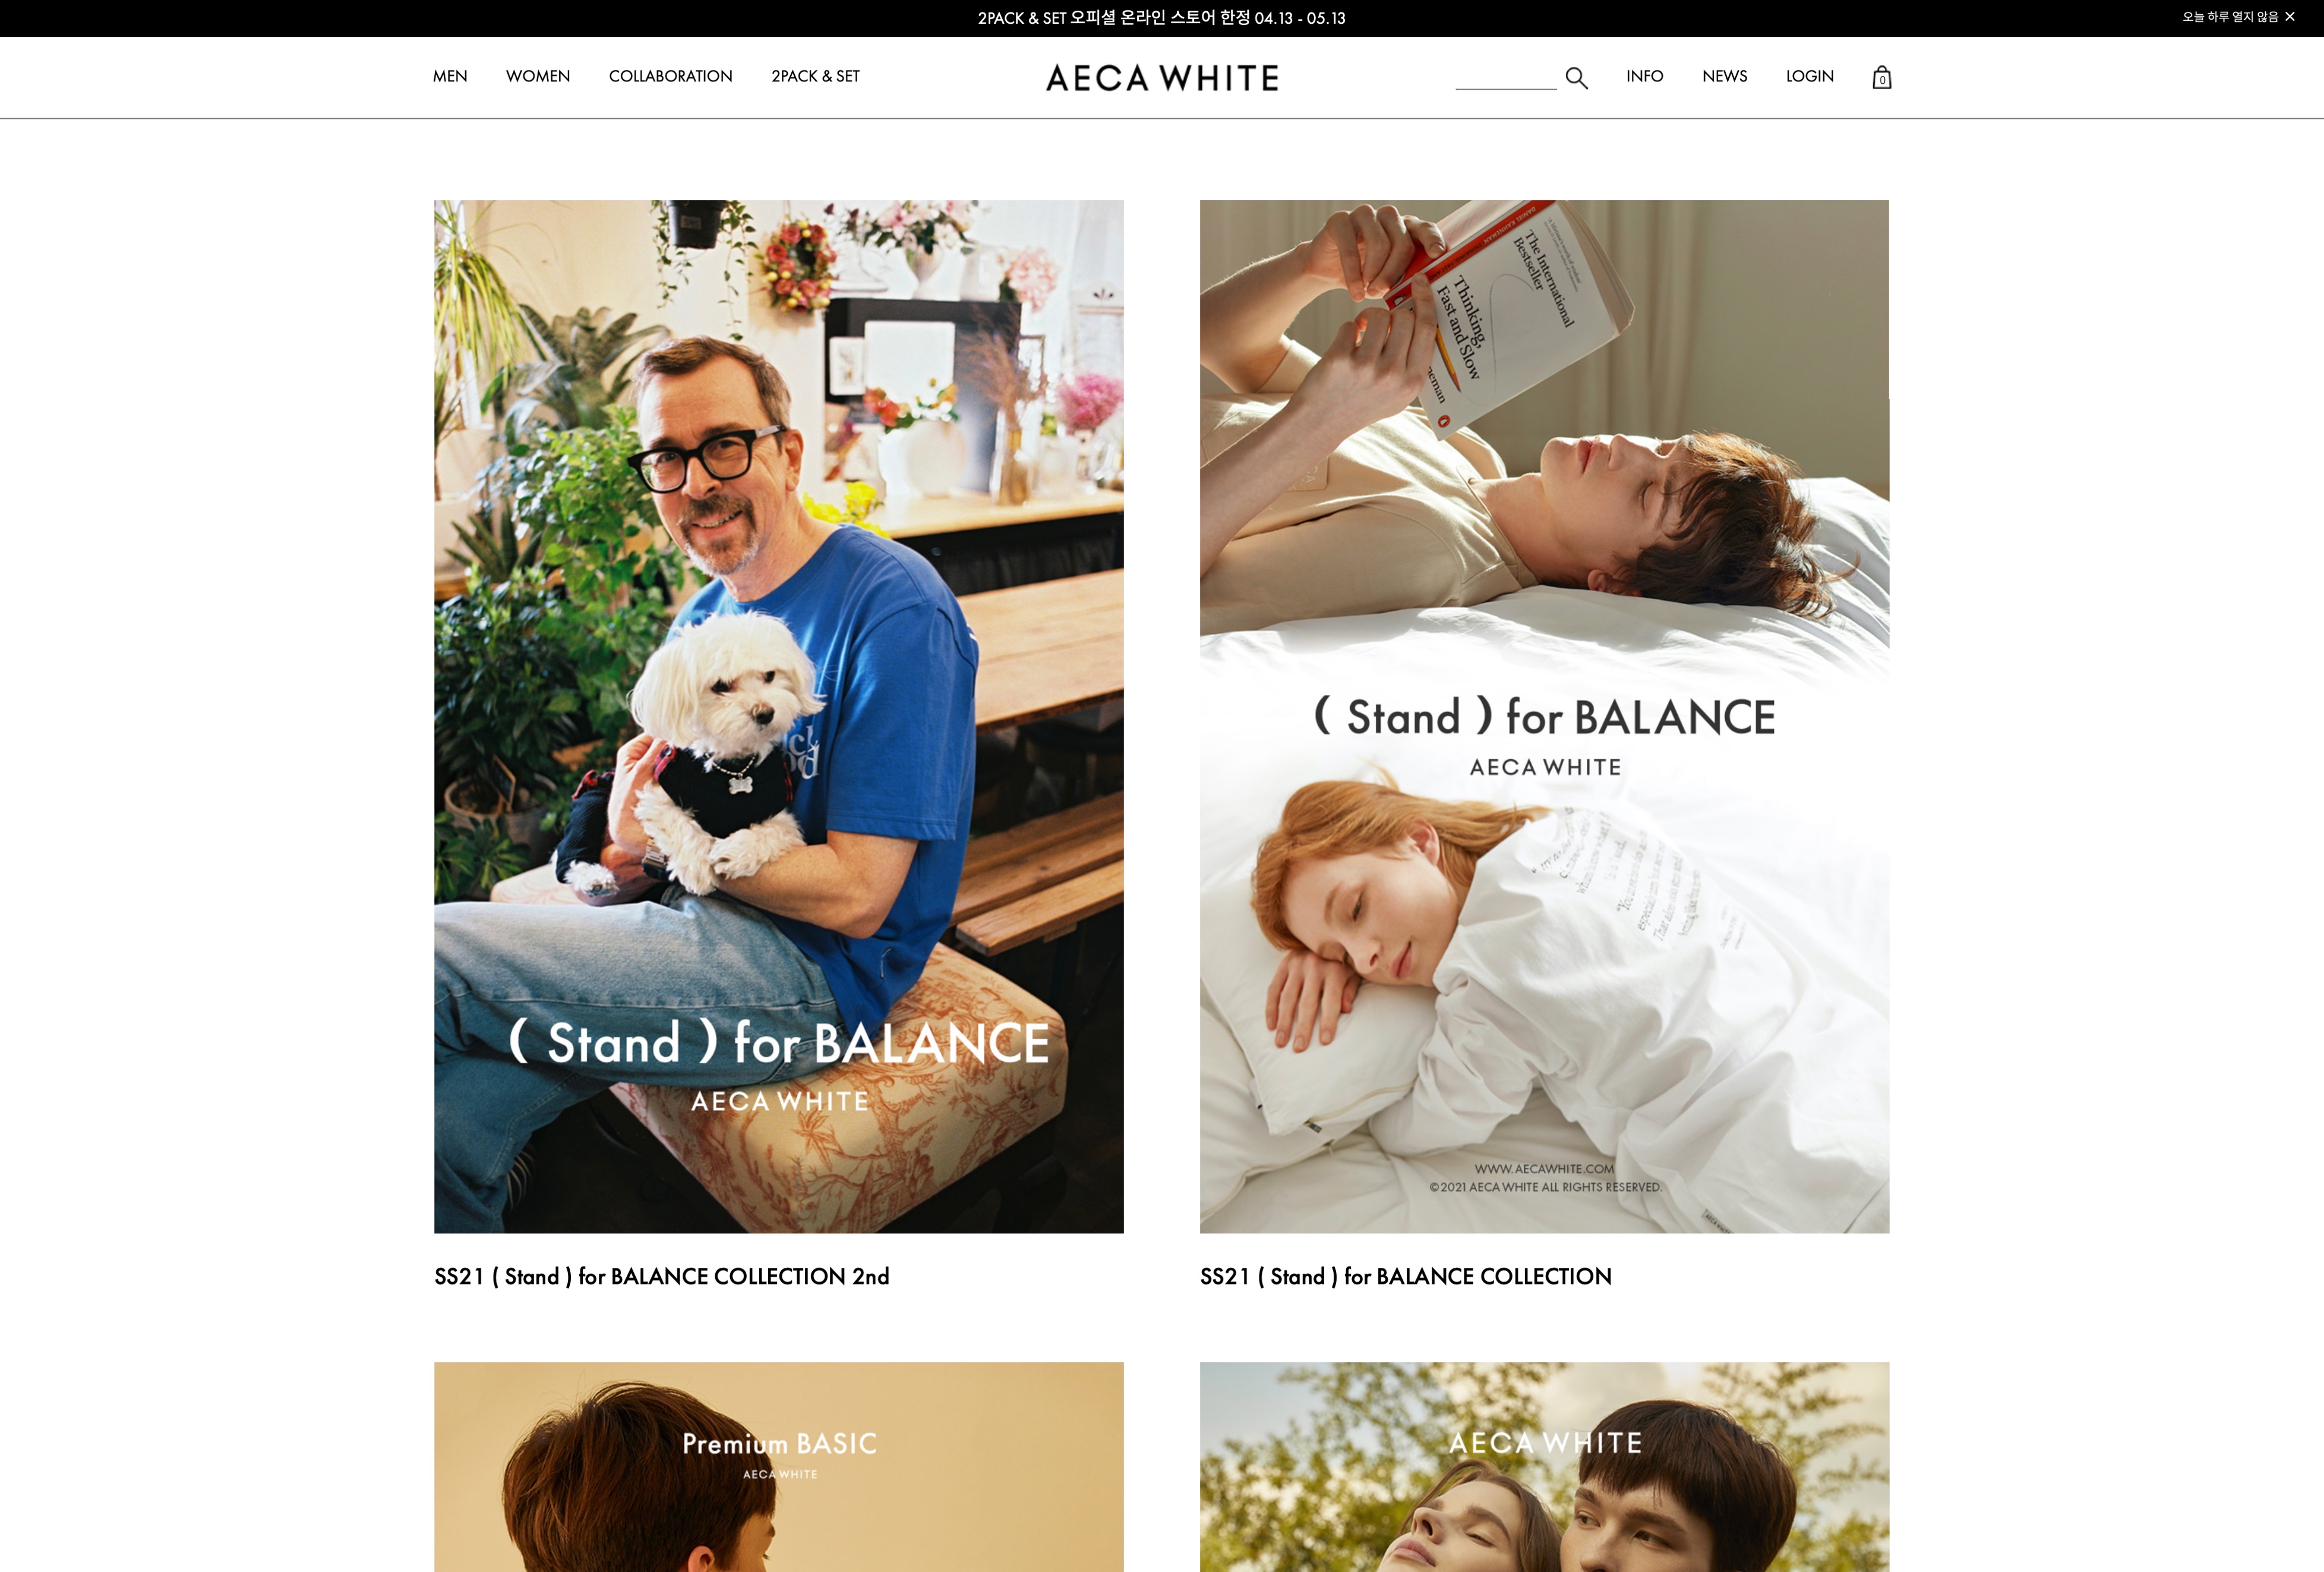Open the MEN menu
The image size is (2324, 1572).
click(450, 76)
